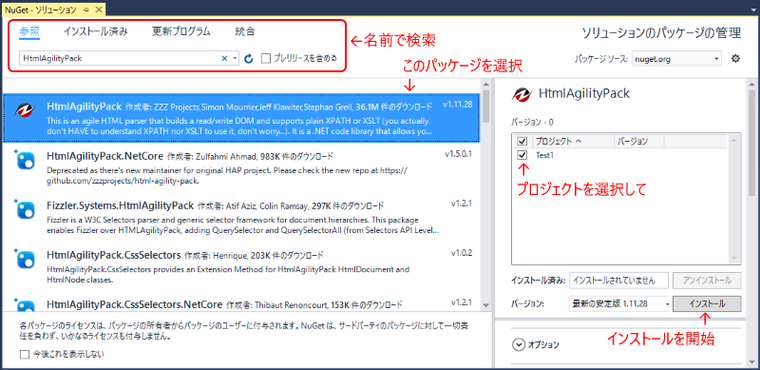Screen dimensions: 760x370
Task: Click the アンインストール button
Action: [x=707, y=280]
